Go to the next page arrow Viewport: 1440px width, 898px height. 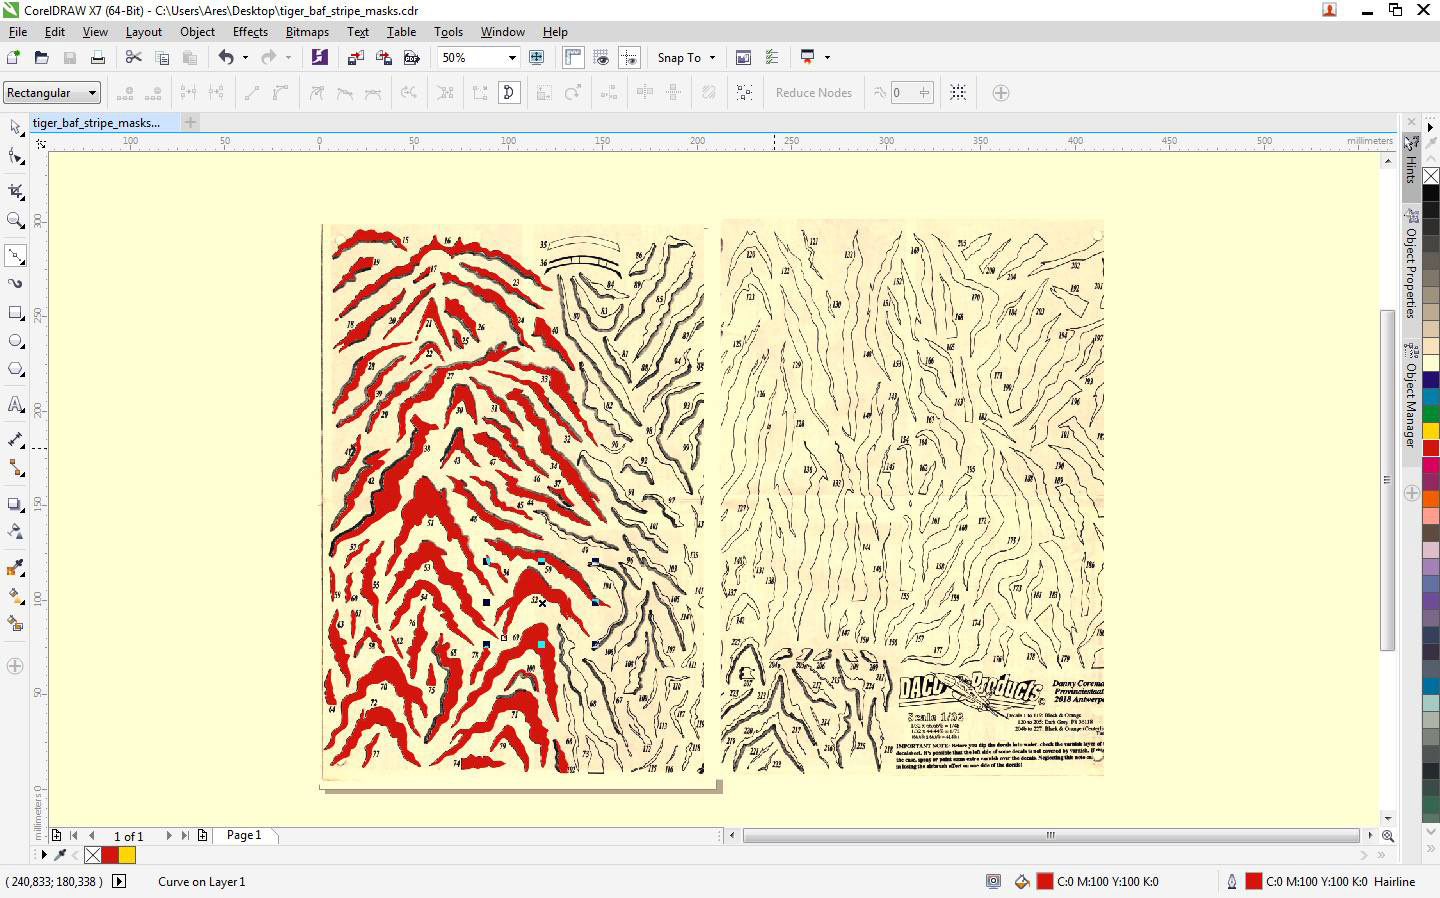pos(169,836)
